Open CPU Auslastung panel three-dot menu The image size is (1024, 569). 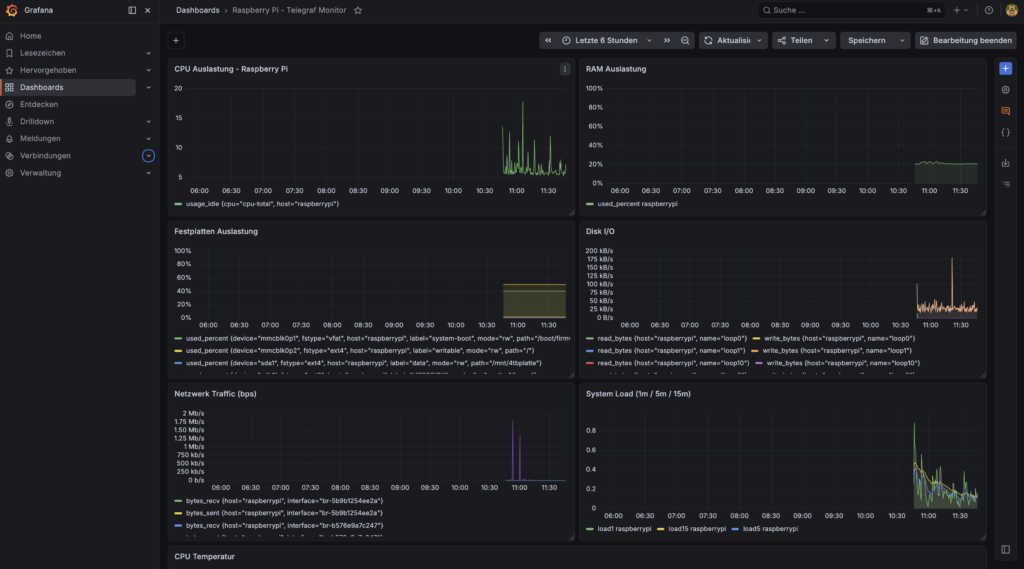click(565, 69)
